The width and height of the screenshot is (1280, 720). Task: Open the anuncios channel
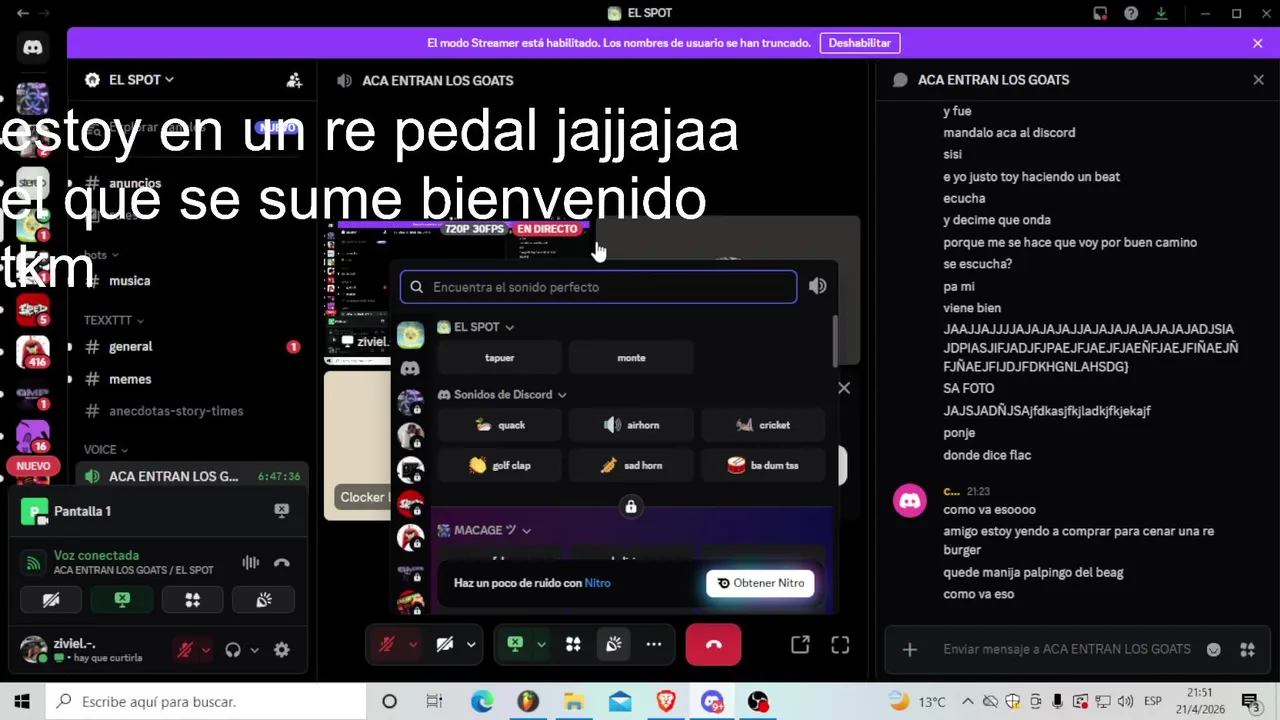(190, 184)
